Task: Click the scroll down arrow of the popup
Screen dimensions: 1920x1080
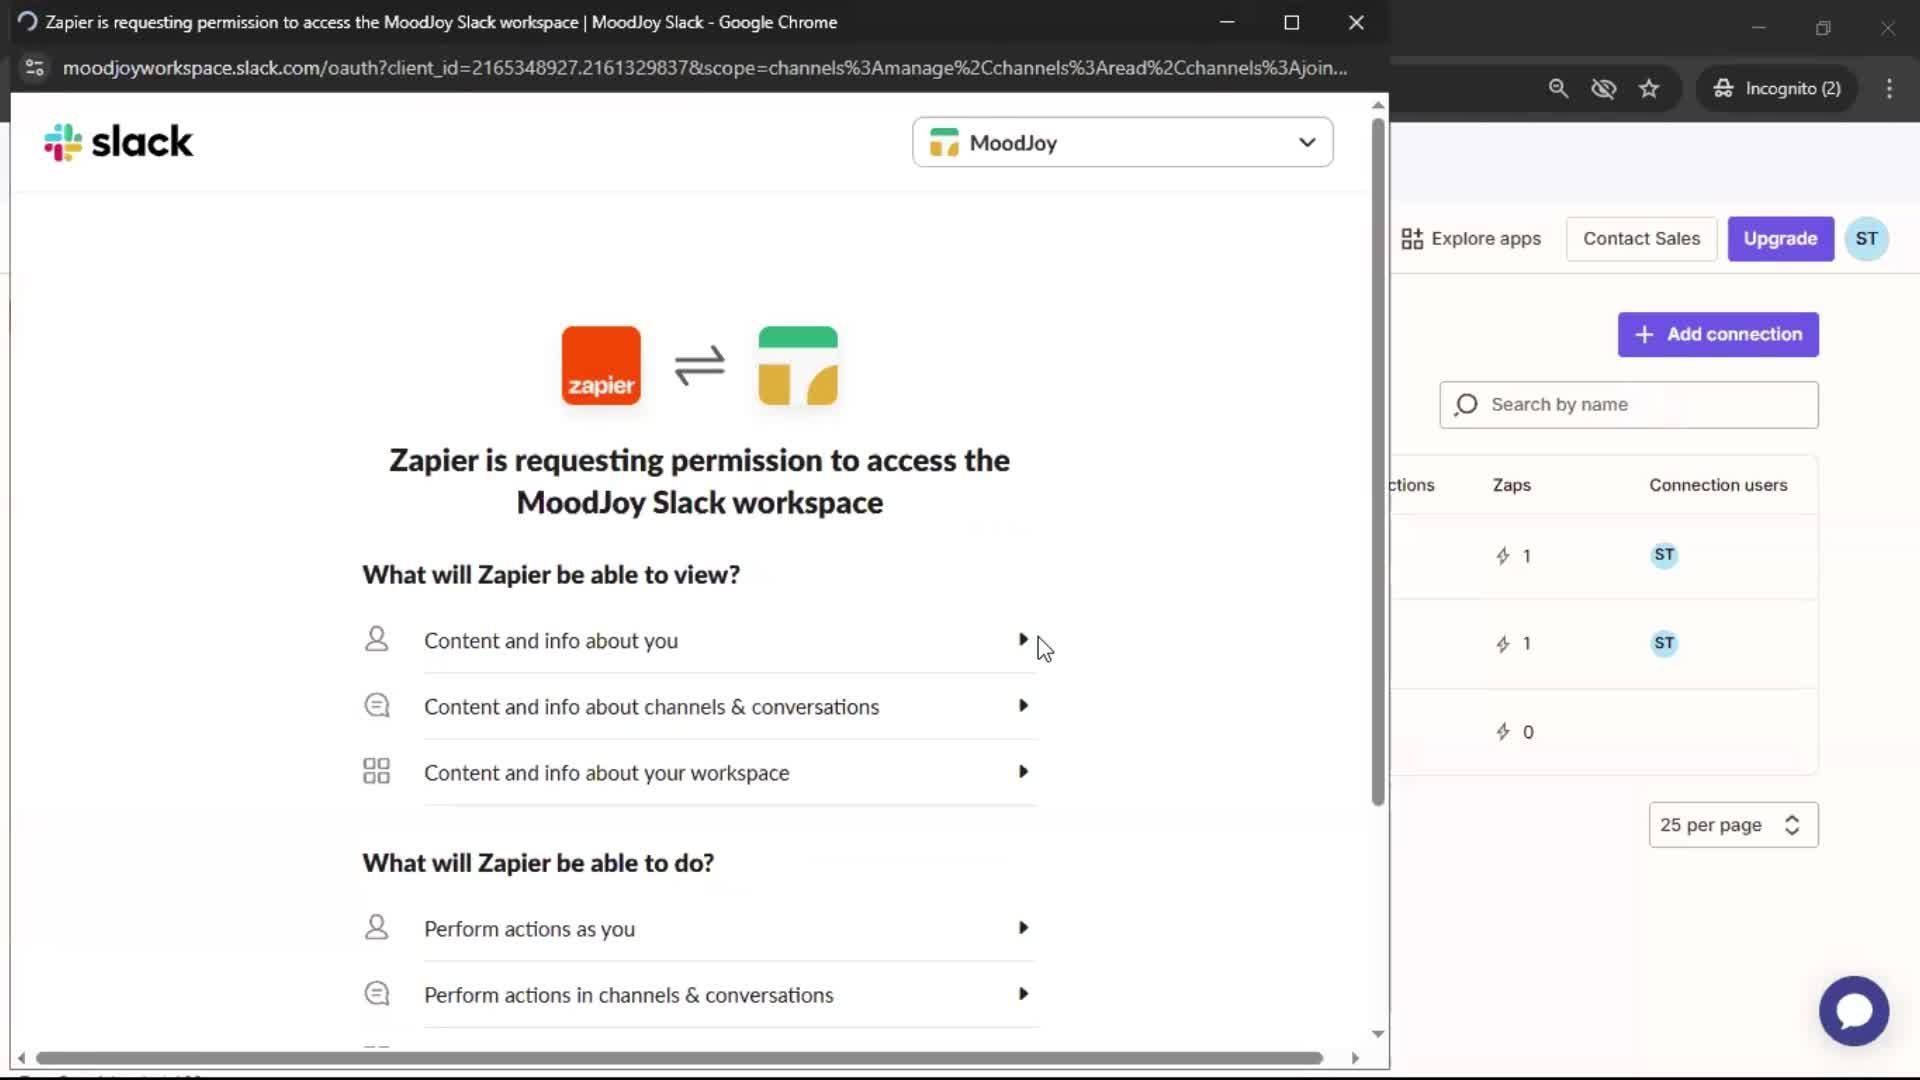Action: 1378,1034
